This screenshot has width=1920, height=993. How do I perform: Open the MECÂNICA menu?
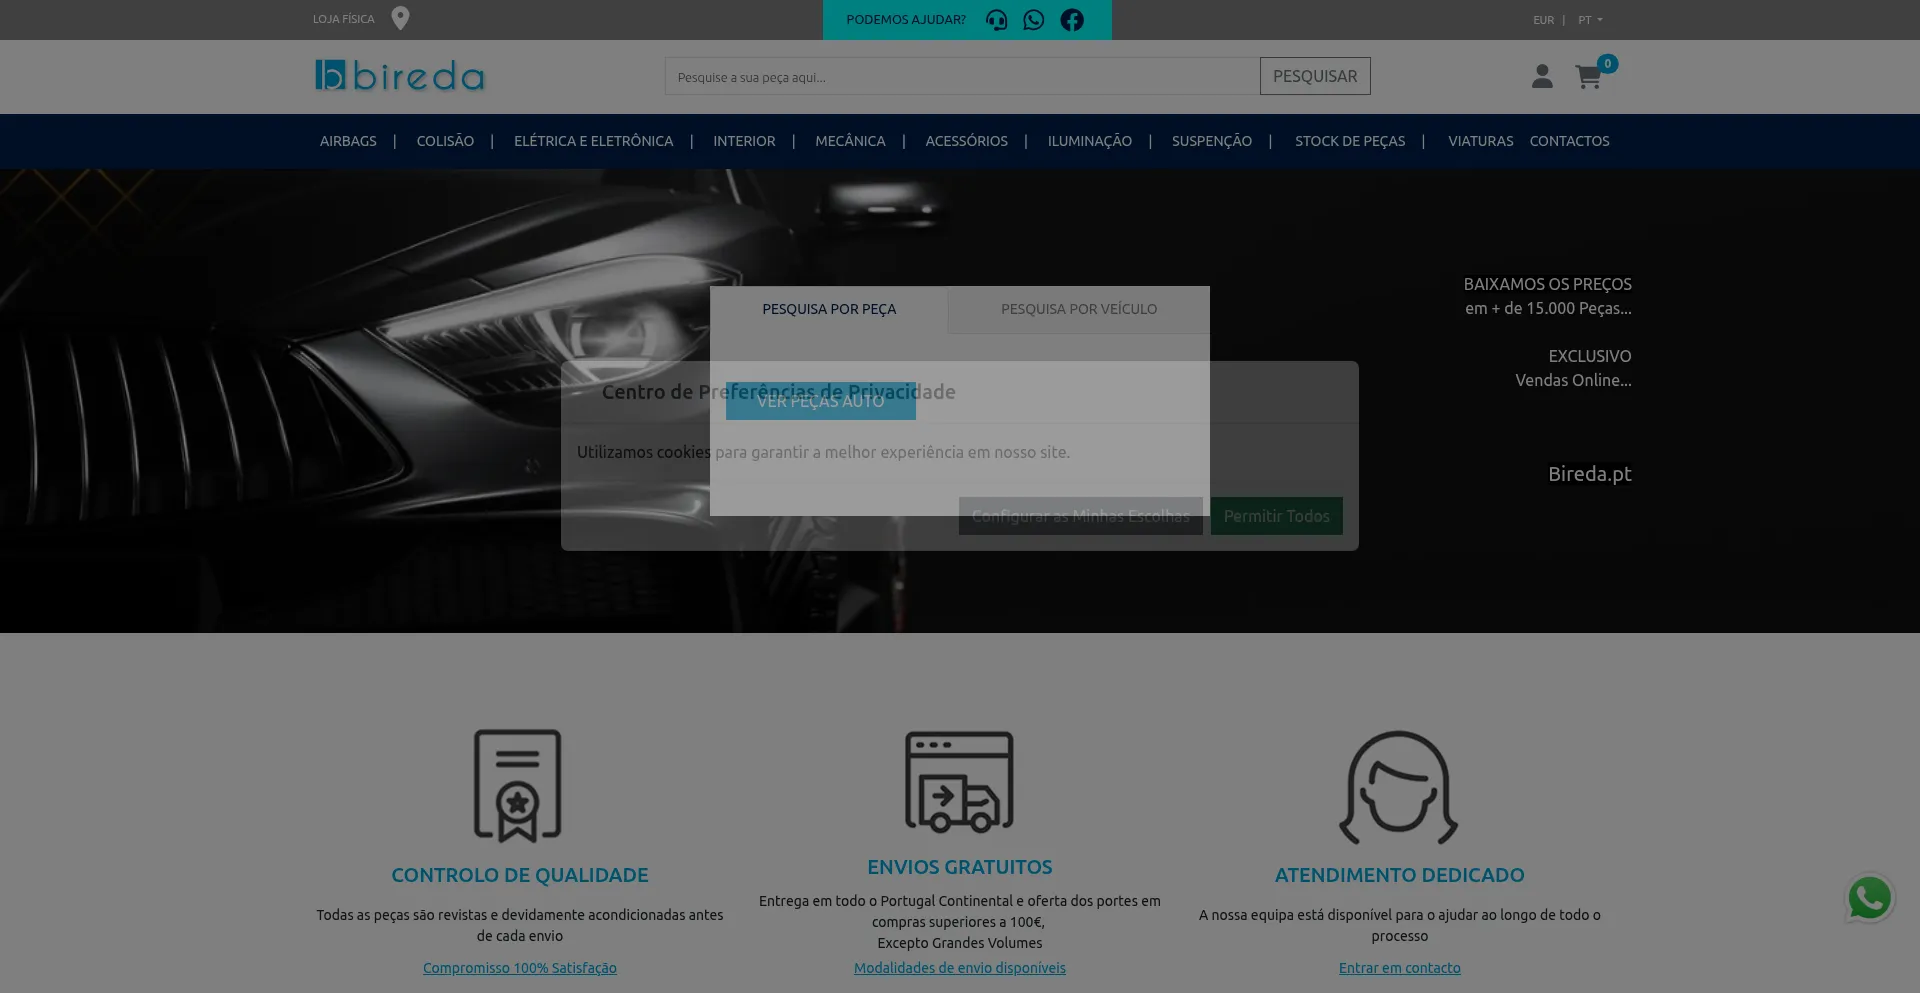coord(850,141)
